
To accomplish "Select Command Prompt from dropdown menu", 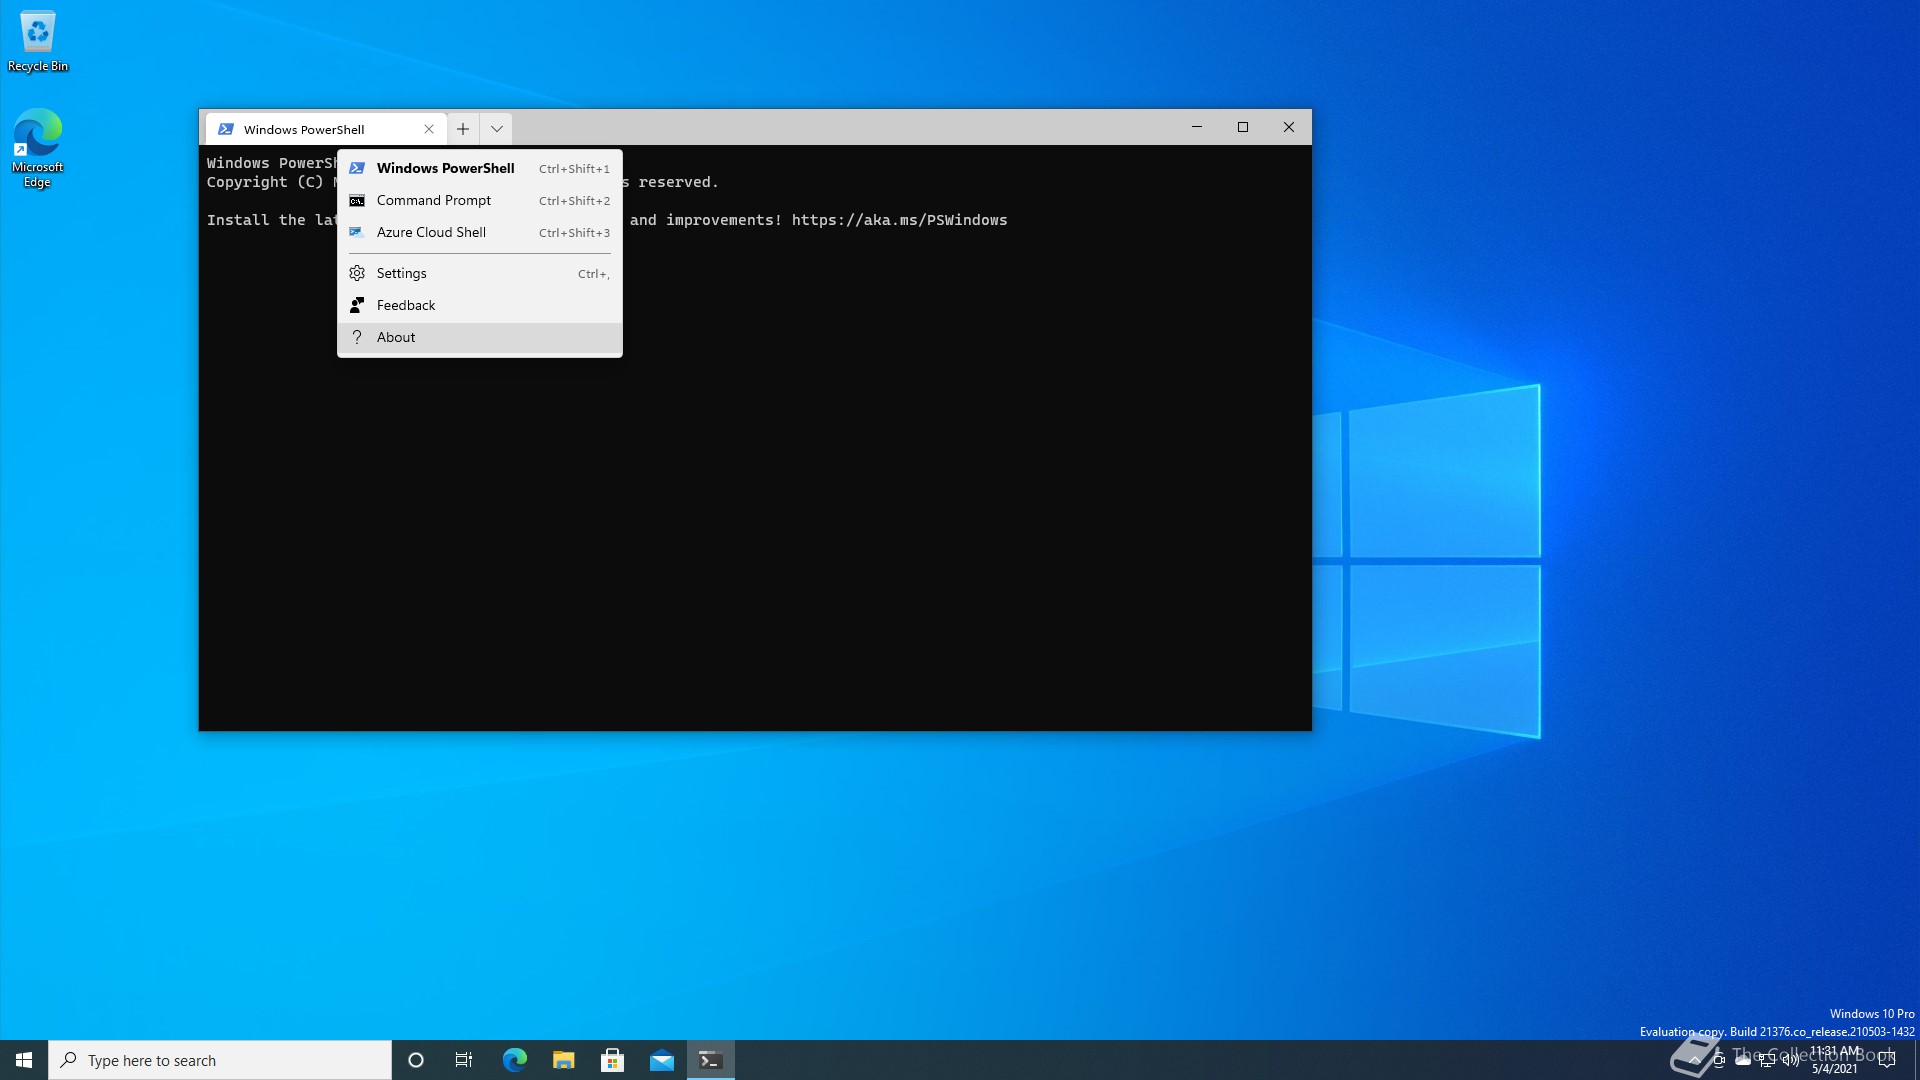I will click(x=480, y=200).
